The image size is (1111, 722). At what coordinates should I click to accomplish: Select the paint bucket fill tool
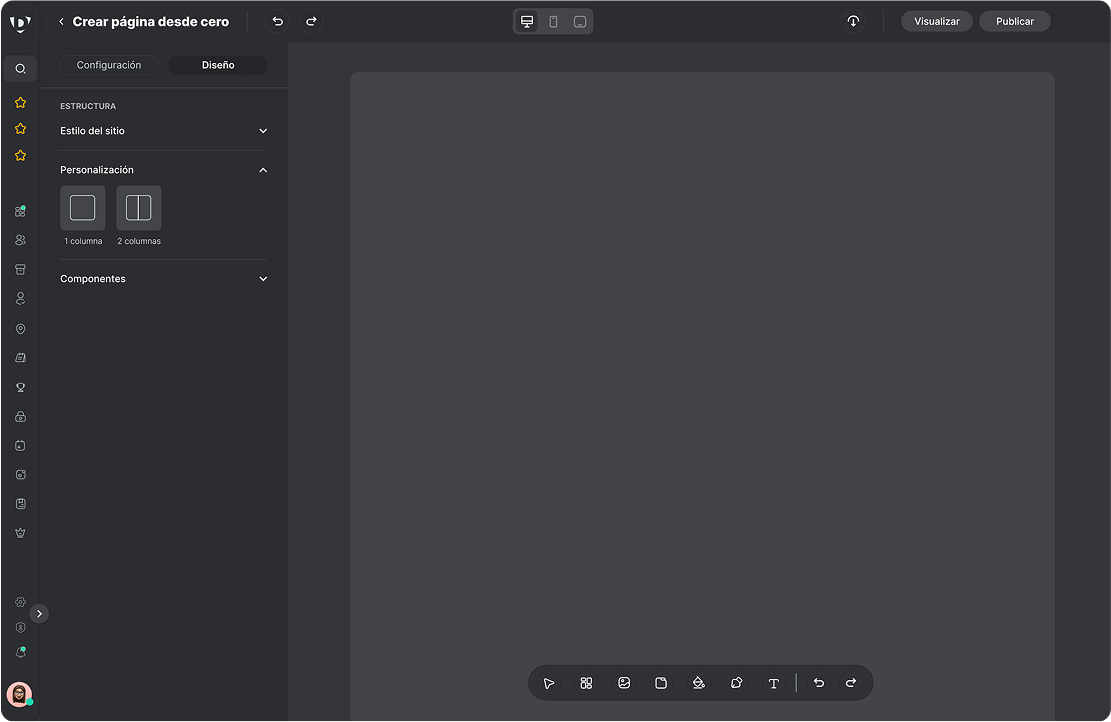pyautogui.click(x=699, y=683)
